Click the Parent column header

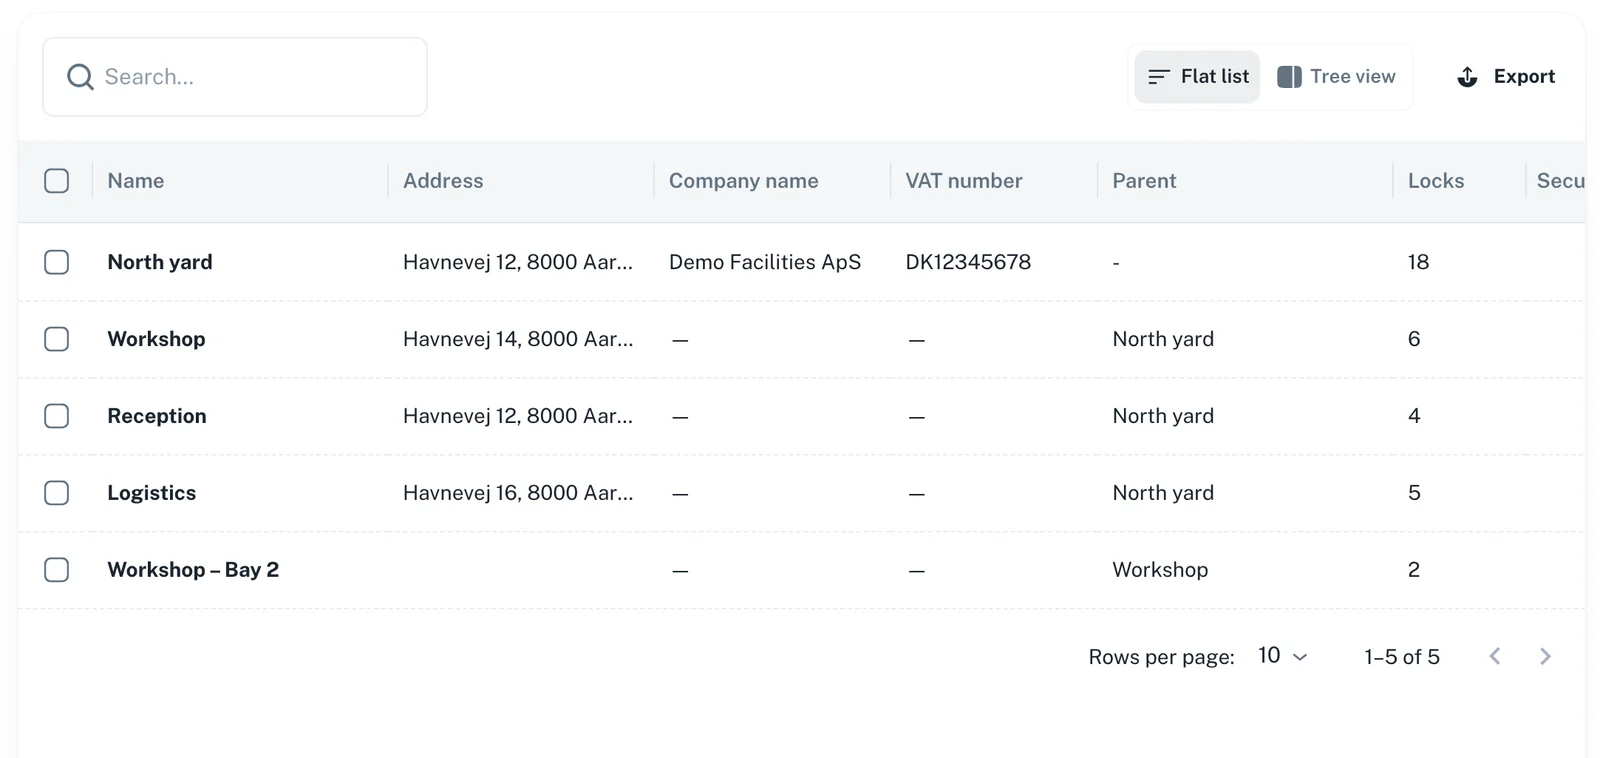point(1144,181)
